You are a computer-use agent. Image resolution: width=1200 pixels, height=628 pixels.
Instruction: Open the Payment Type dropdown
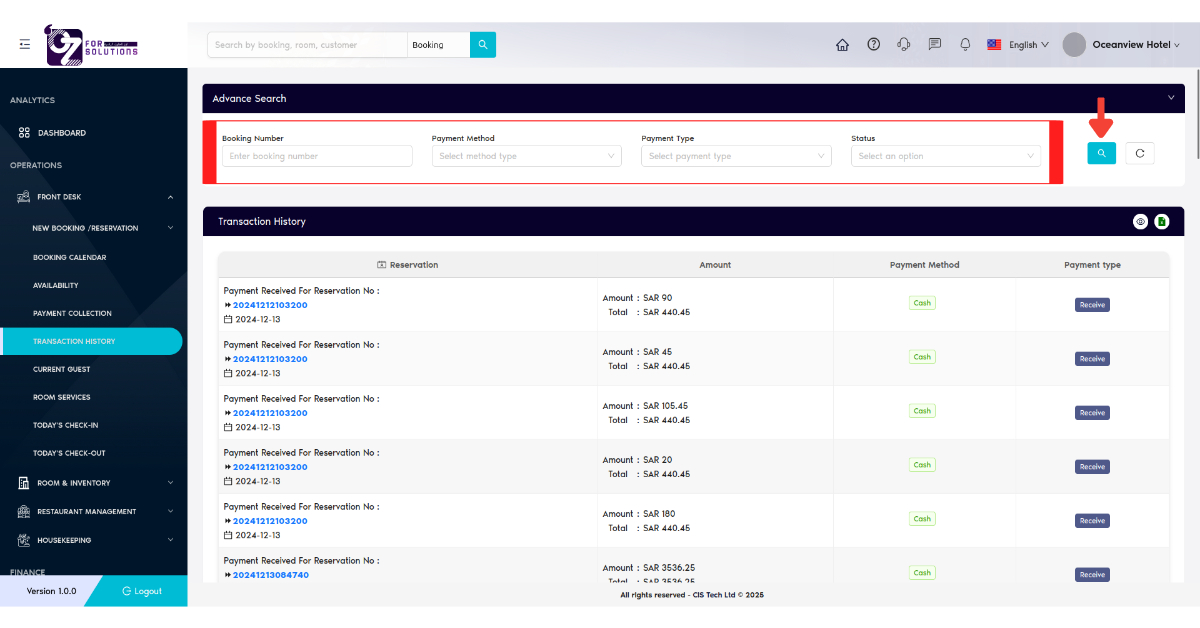click(x=736, y=156)
